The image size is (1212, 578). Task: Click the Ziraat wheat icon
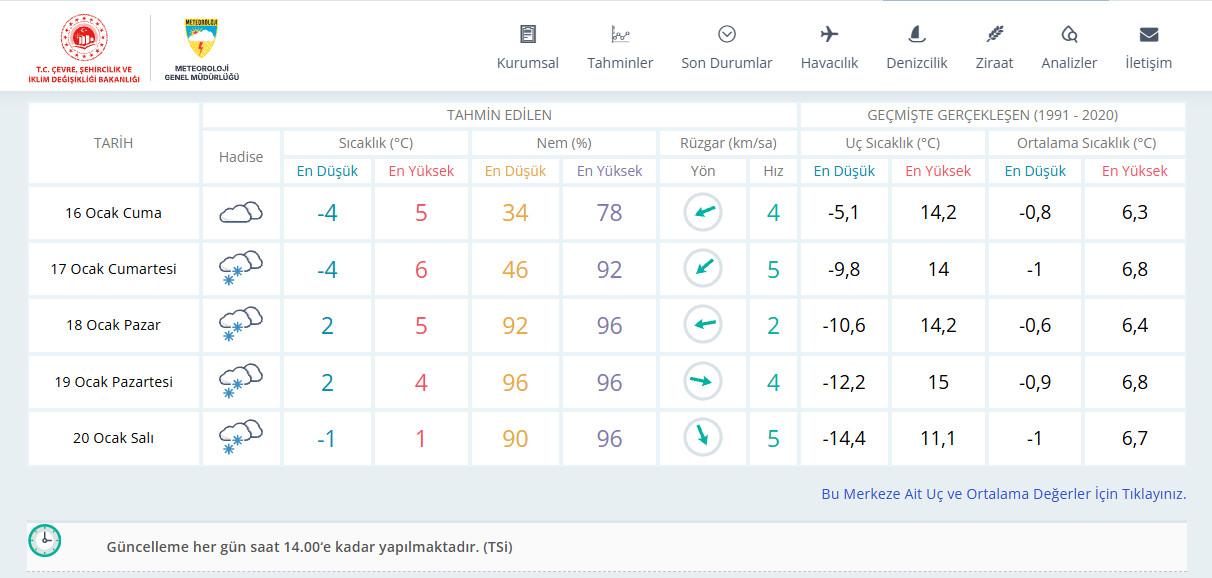point(994,34)
